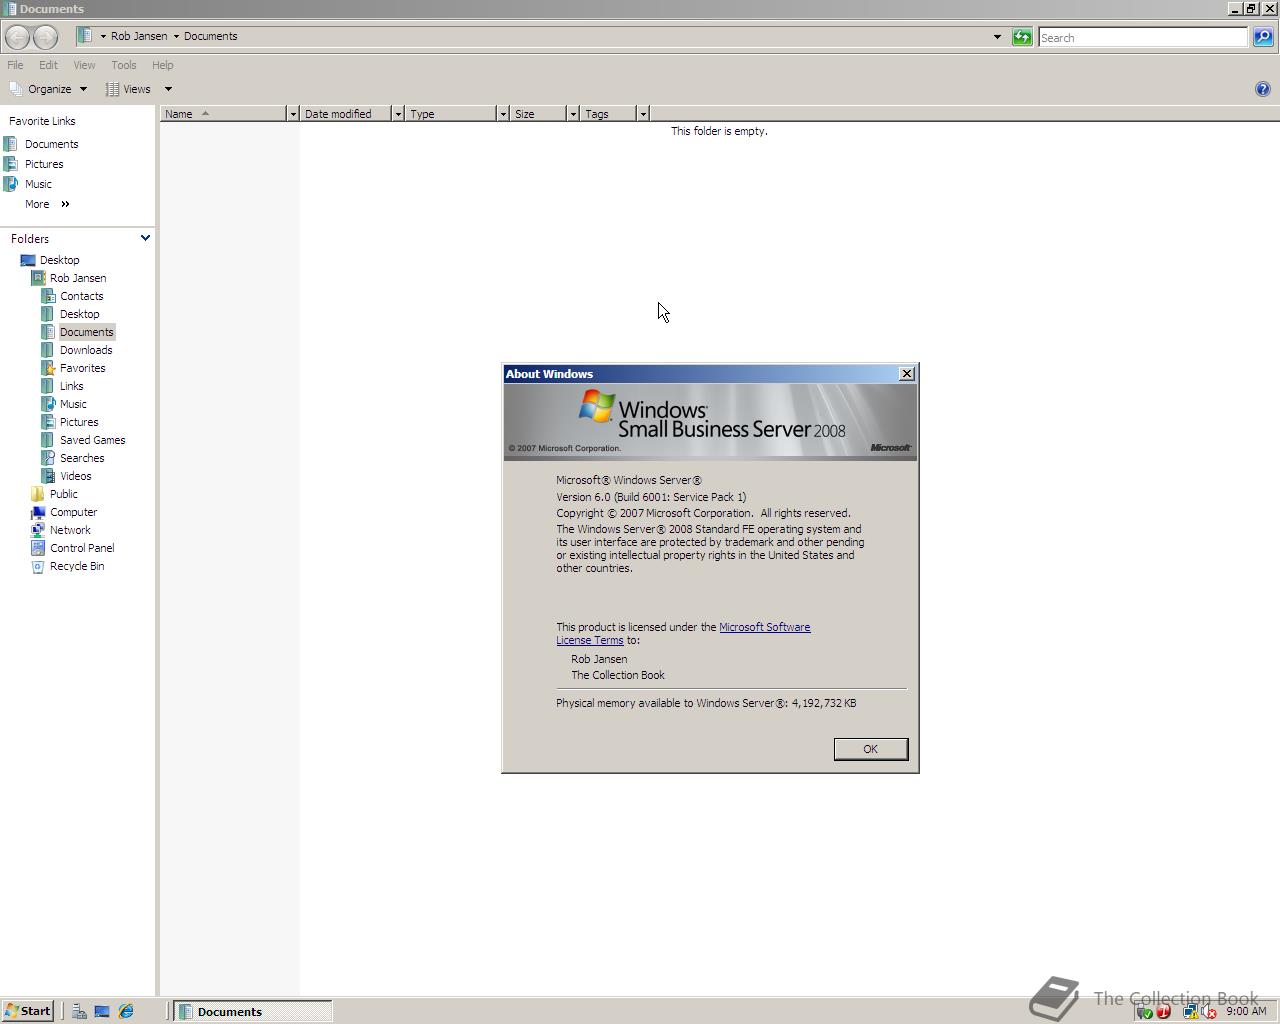Click the muted volume tray icon
This screenshot has height=1024, width=1280.
point(1208,1012)
